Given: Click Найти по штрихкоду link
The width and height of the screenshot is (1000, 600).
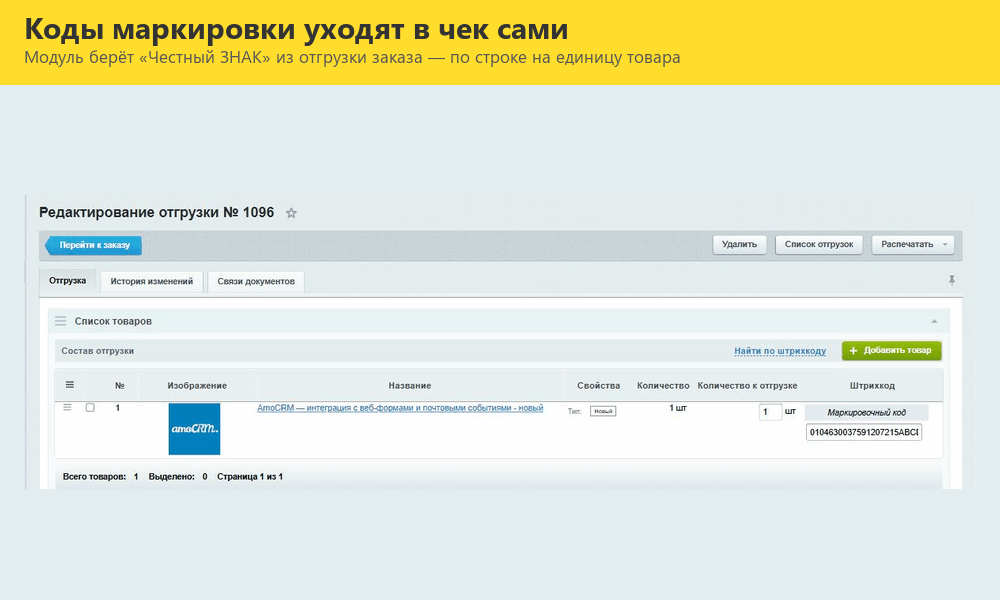Looking at the screenshot, I should pos(780,351).
